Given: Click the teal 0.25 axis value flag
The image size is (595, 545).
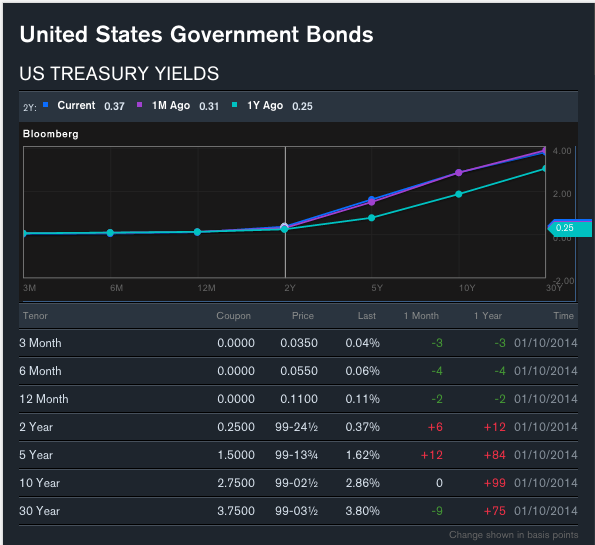Looking at the screenshot, I should pos(570,228).
